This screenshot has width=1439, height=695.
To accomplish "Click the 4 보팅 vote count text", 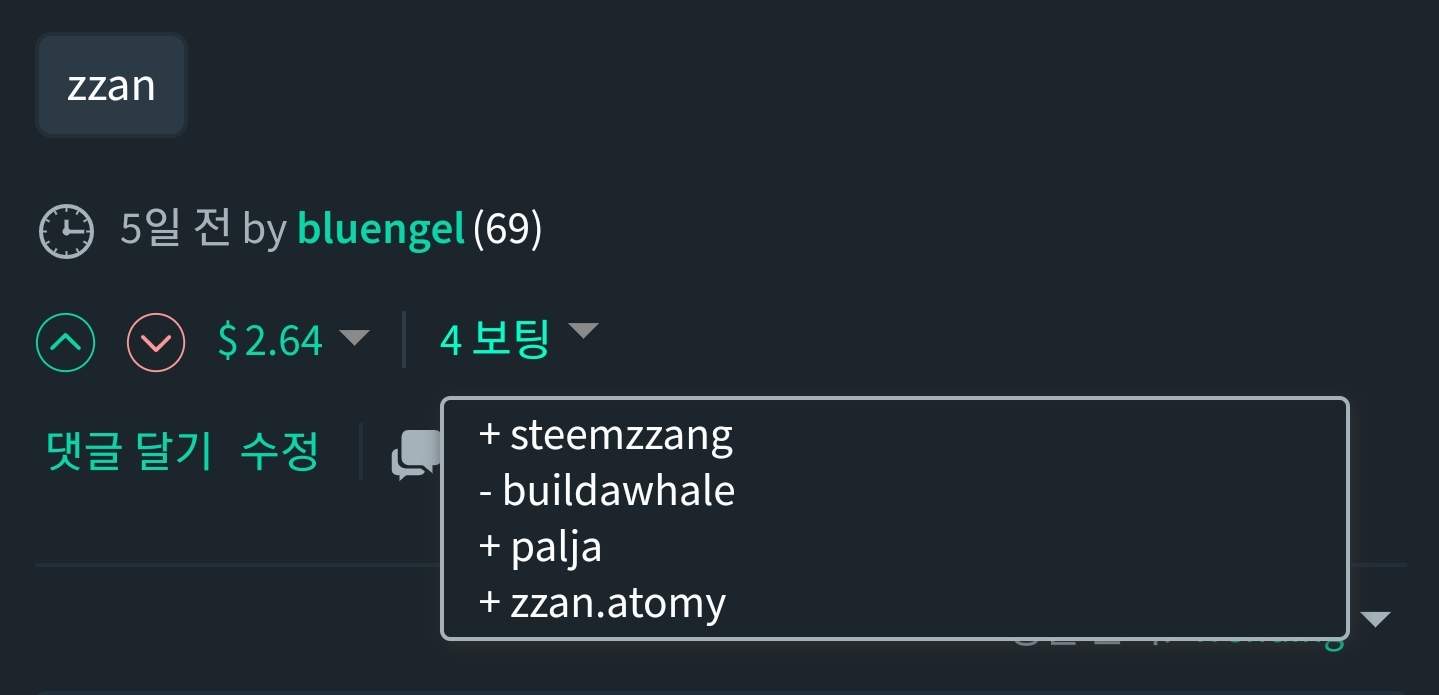I will pos(495,341).
